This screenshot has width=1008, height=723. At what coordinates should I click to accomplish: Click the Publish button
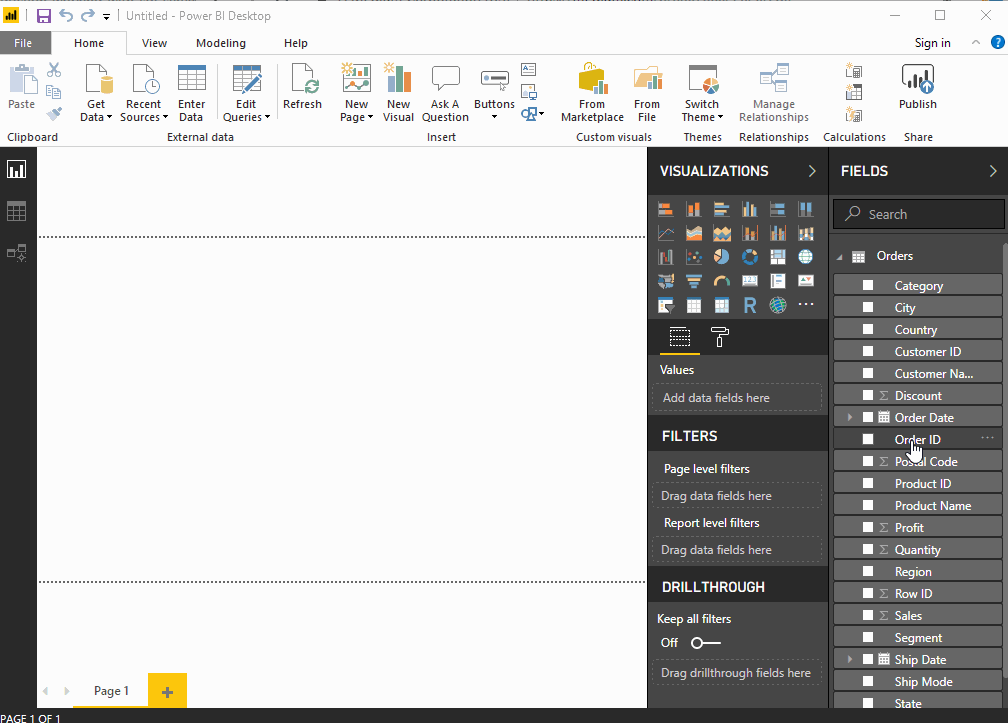point(917,87)
